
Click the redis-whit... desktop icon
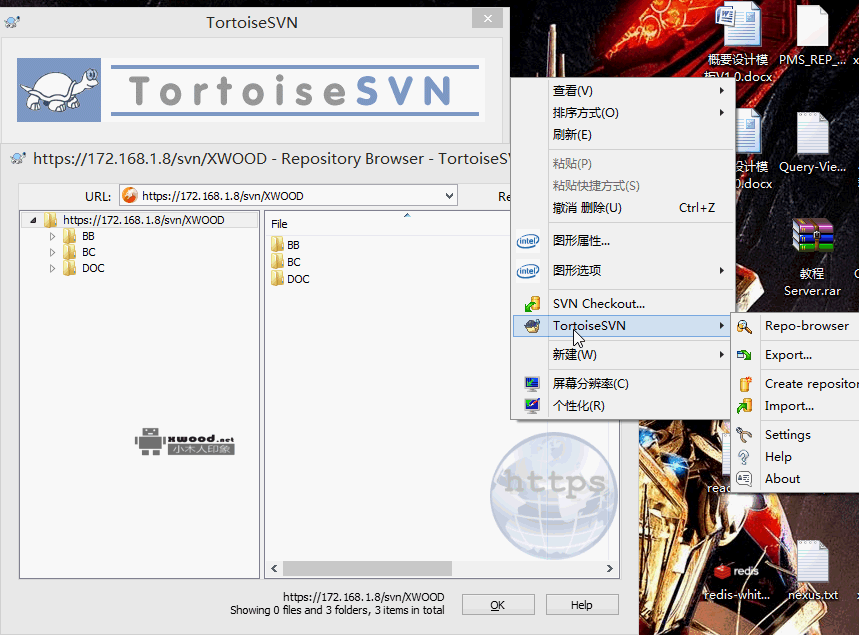click(734, 570)
